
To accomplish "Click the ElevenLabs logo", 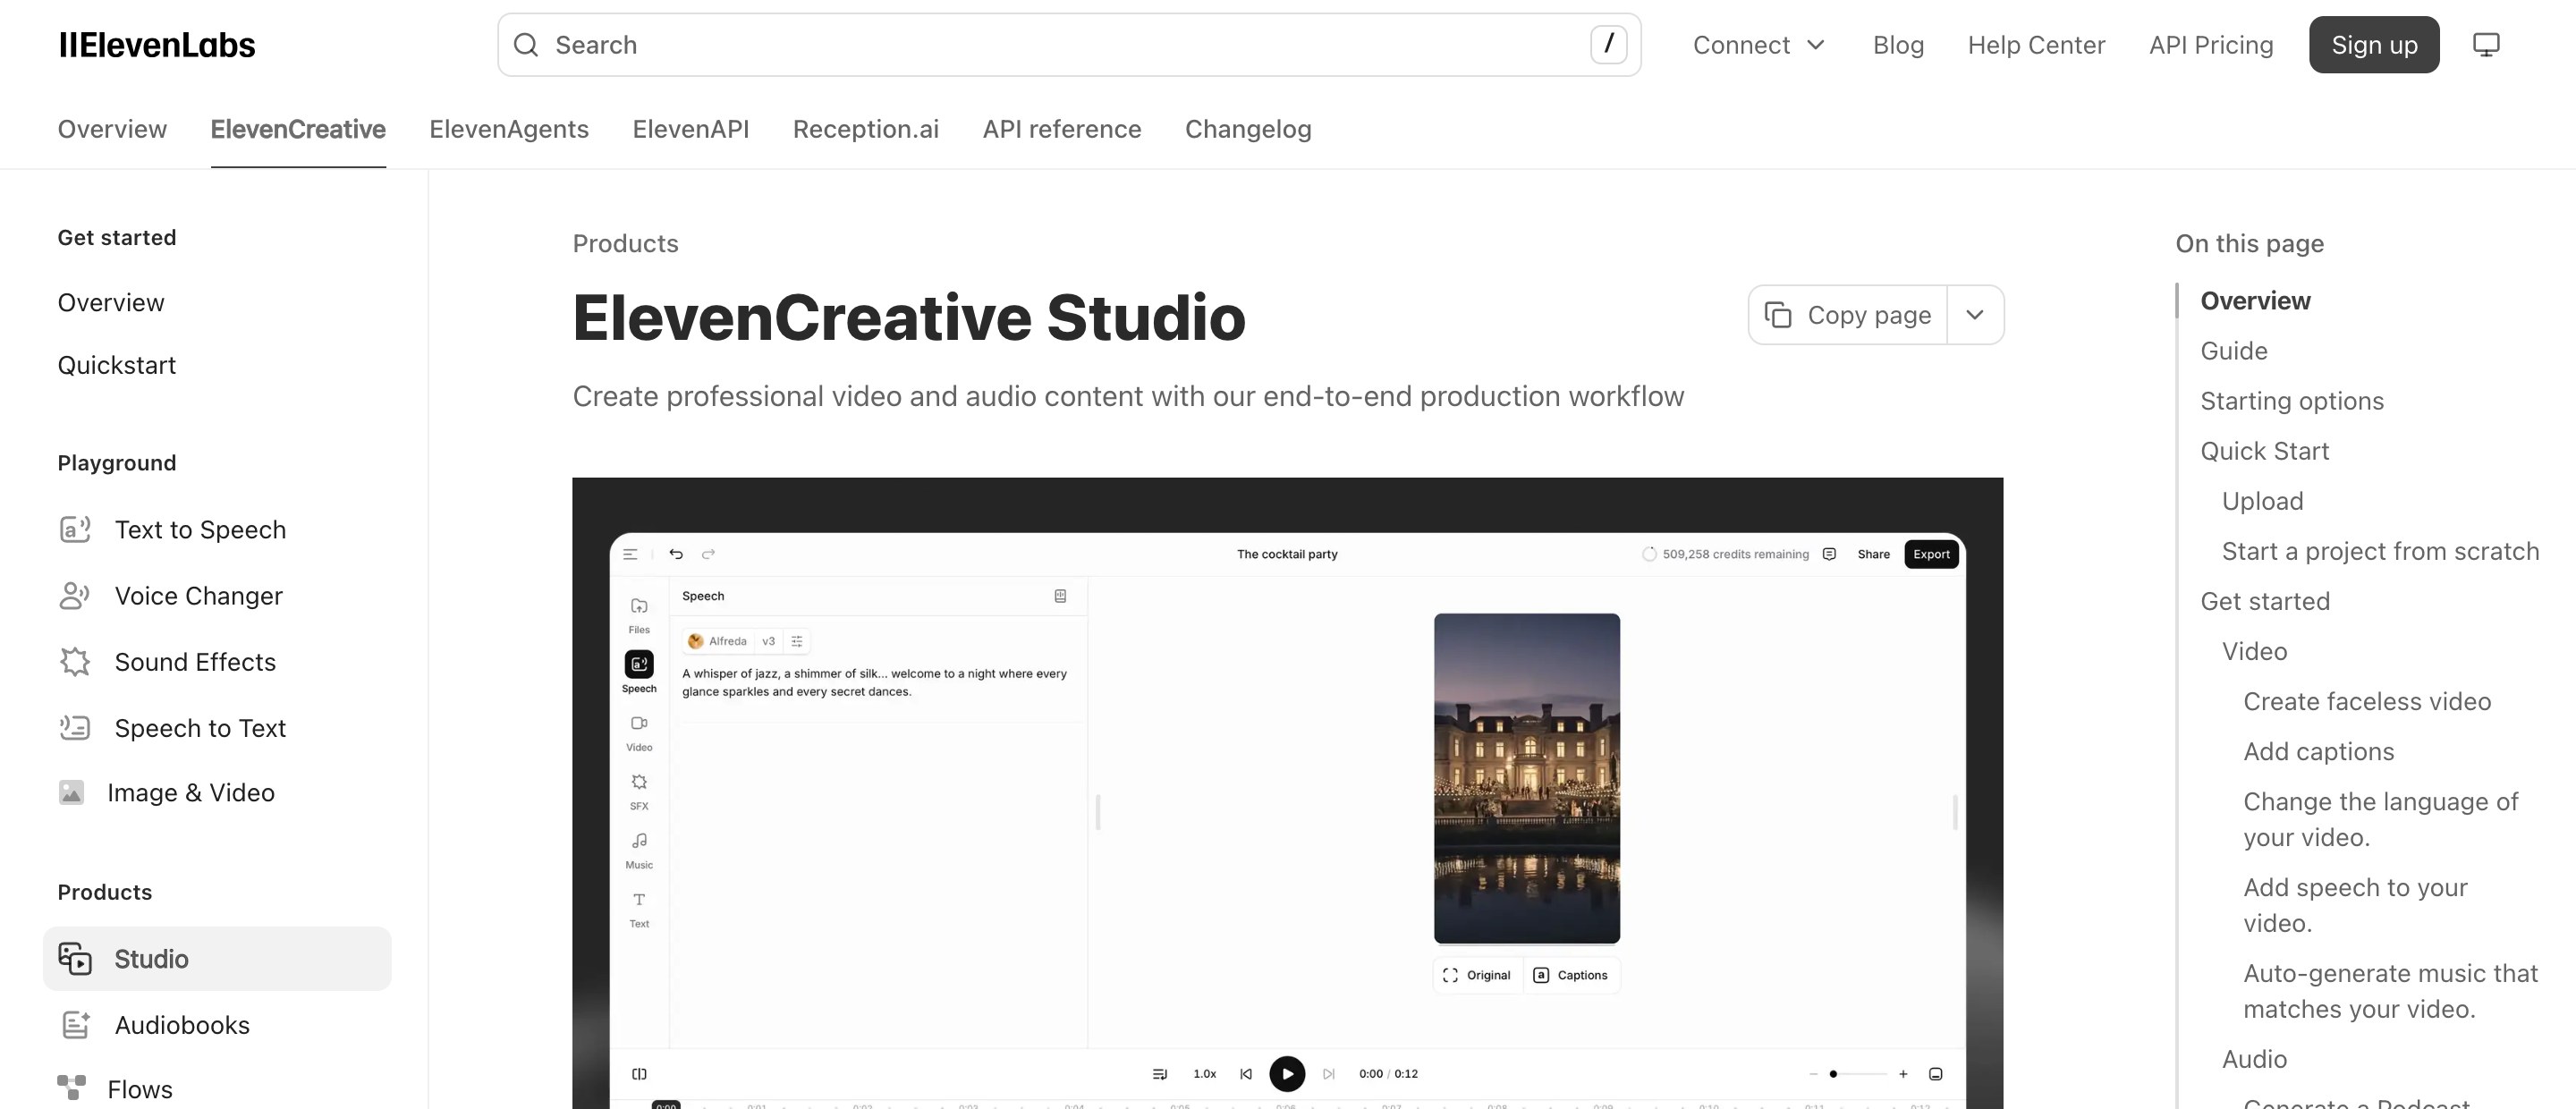I will pos(157,45).
